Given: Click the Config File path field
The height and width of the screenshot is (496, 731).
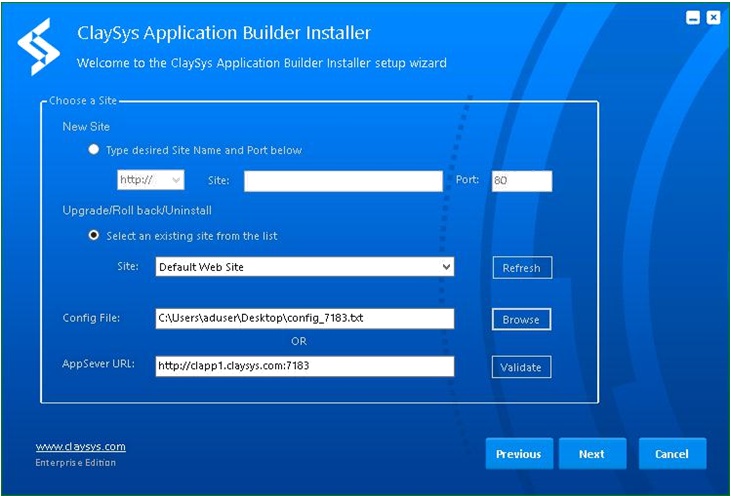Looking at the screenshot, I should [305, 318].
